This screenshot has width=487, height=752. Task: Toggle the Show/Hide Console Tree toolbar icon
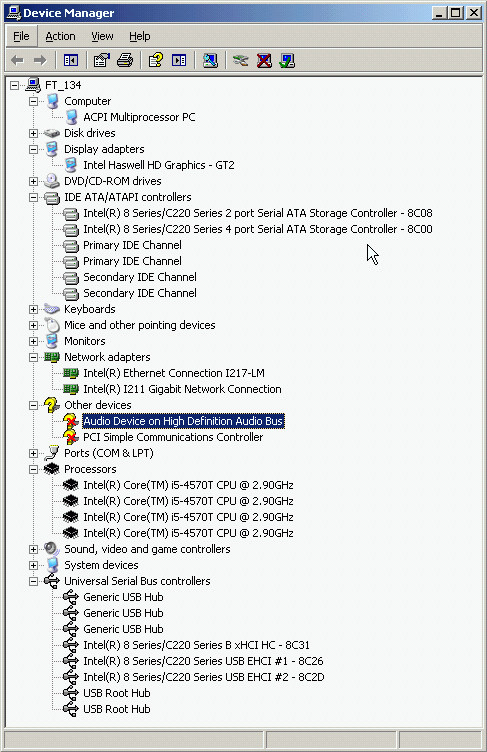(71, 60)
